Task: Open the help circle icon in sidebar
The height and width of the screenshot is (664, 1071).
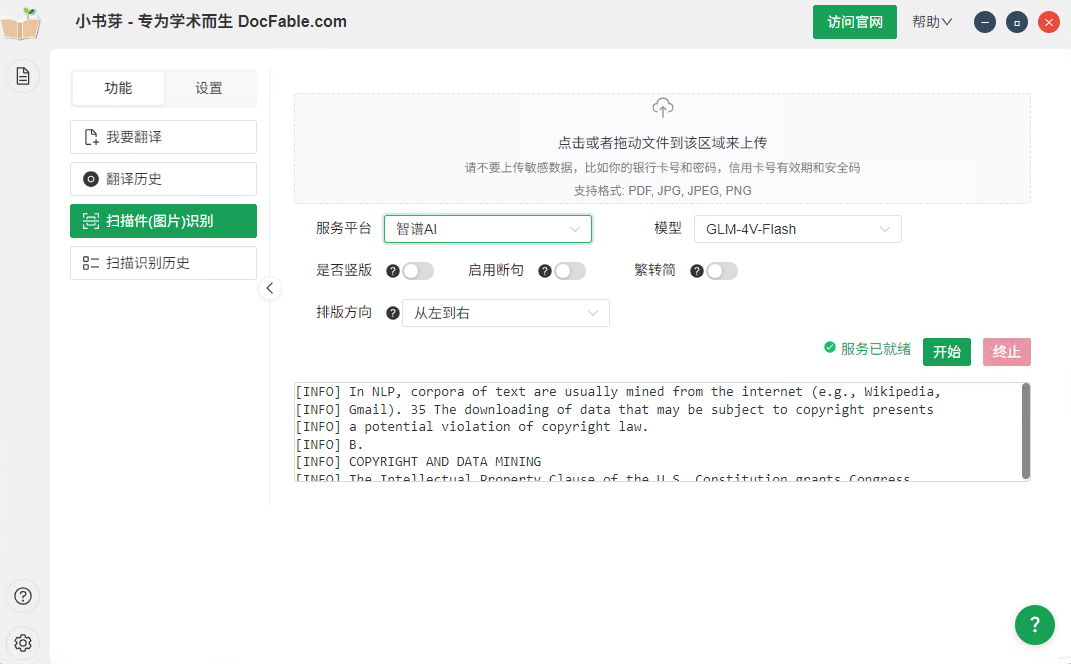Action: tap(23, 596)
